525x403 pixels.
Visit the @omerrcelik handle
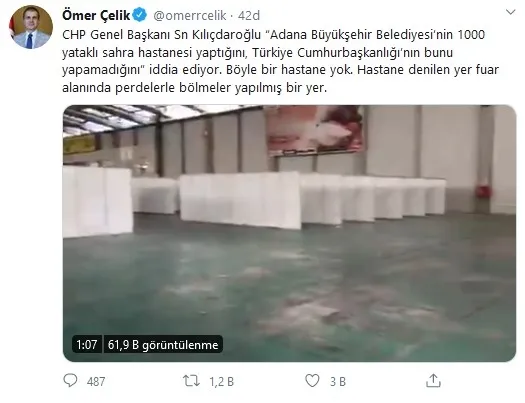click(x=190, y=15)
